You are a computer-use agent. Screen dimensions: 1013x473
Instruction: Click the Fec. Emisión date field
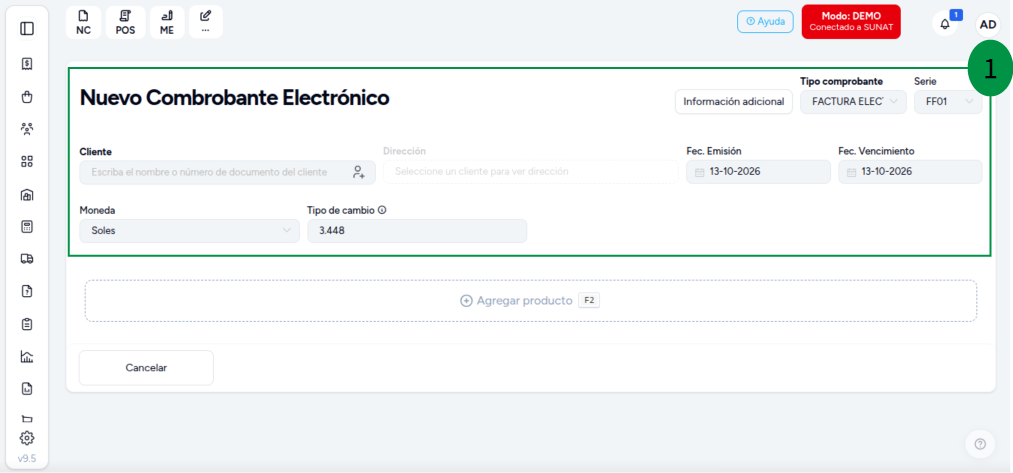coord(758,173)
